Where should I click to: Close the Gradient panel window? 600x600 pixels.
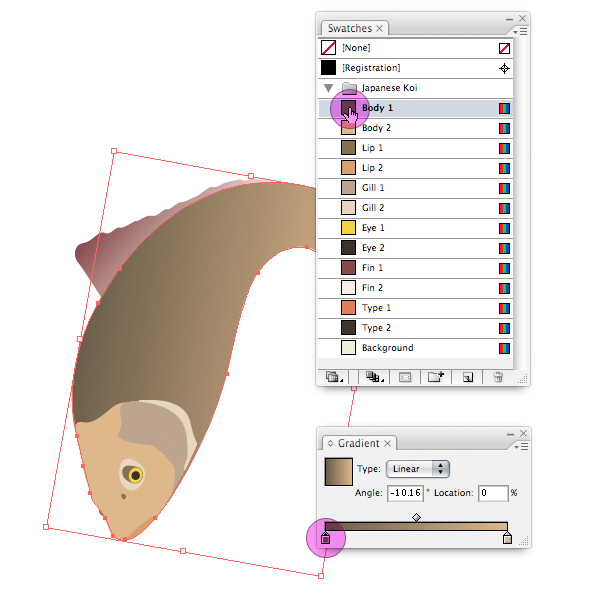(523, 434)
